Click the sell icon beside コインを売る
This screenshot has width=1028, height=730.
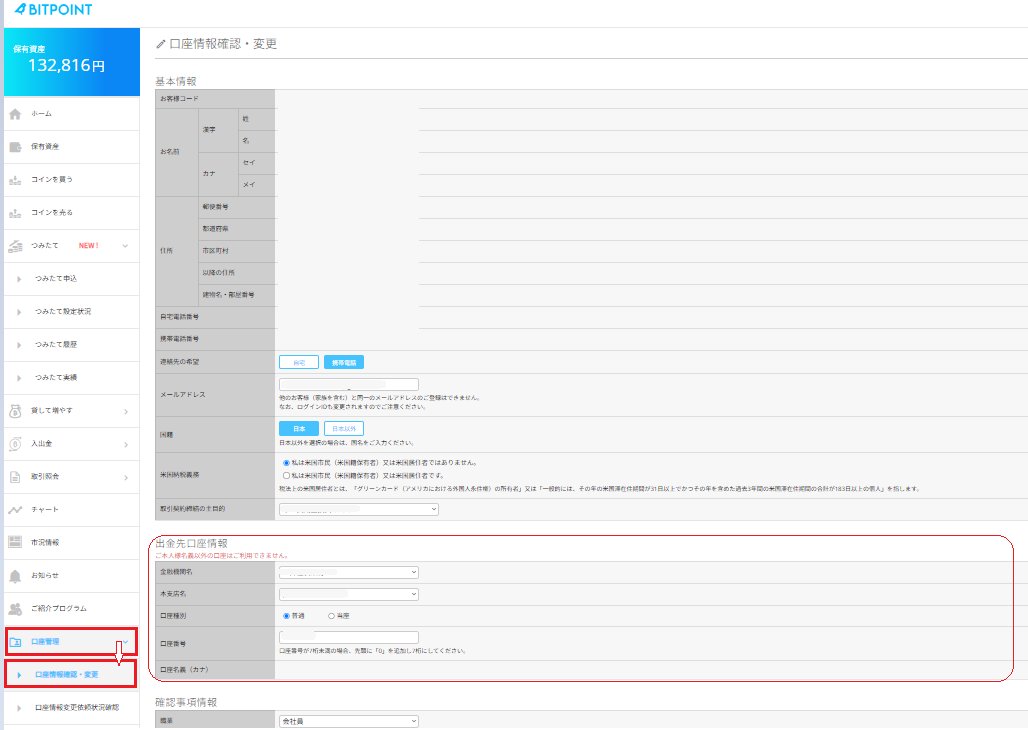click(x=15, y=213)
